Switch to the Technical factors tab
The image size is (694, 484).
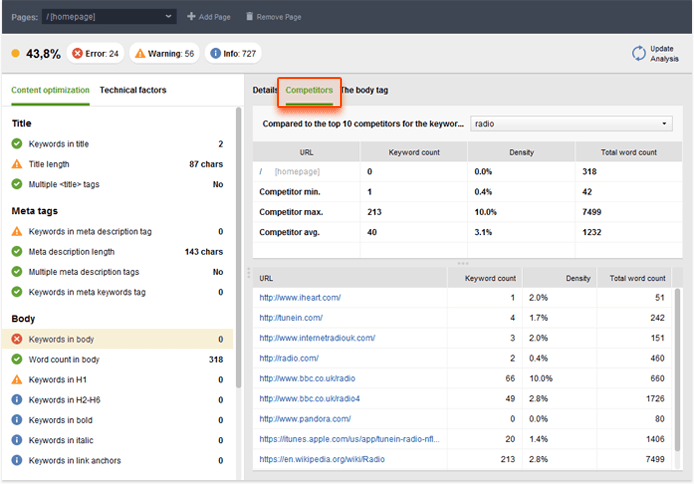tap(133, 90)
